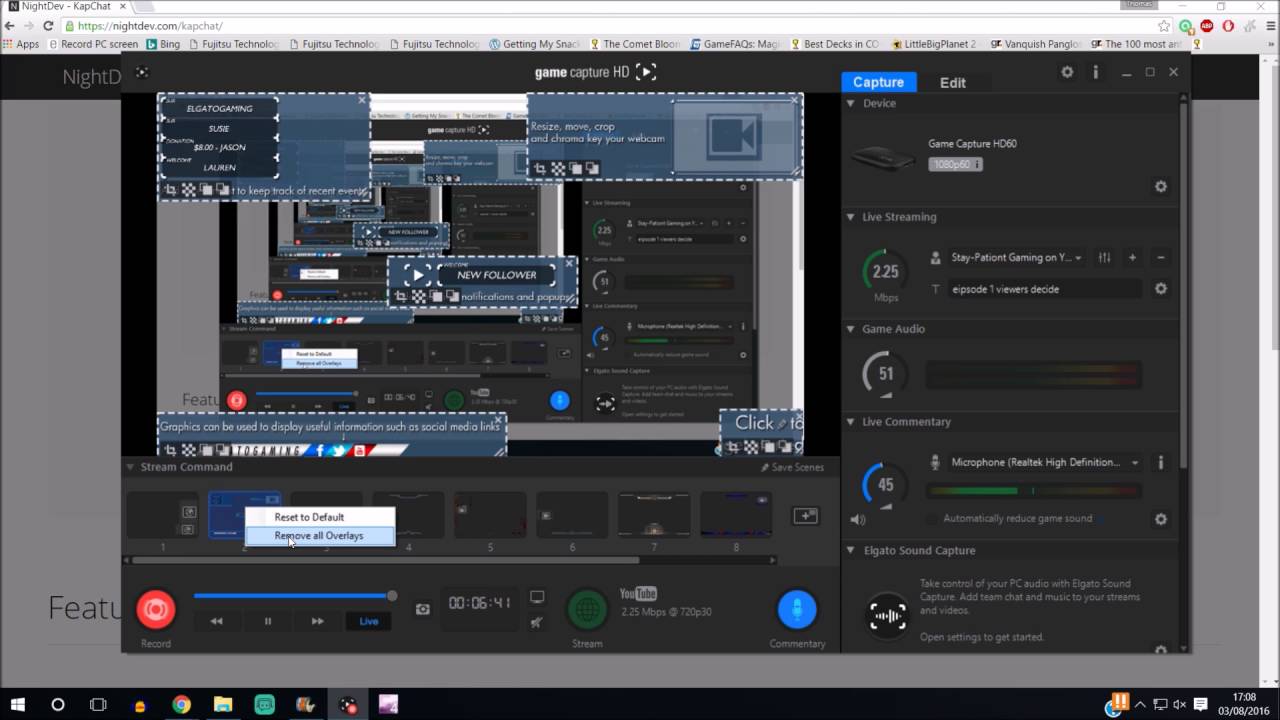Viewport: 1280px width, 720px height.
Task: Open File Explorer from the taskbar
Action: point(222,704)
